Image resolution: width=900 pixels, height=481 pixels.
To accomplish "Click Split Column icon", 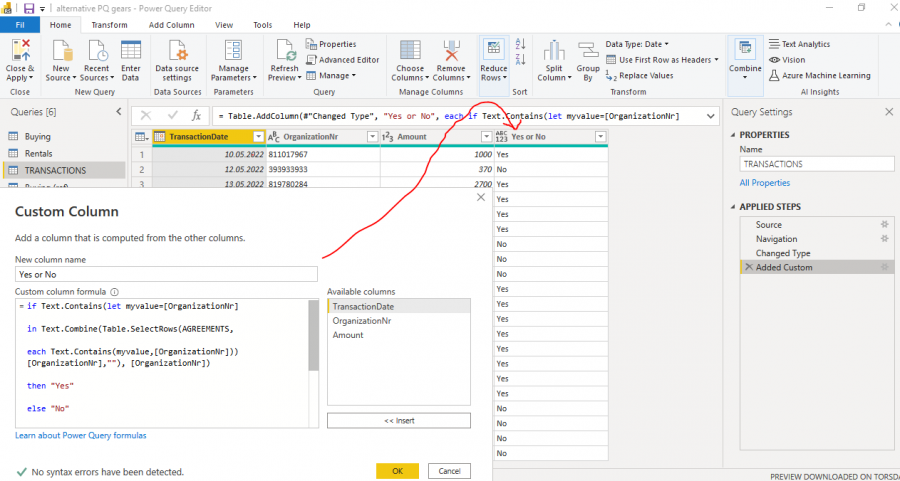I will pos(554,51).
